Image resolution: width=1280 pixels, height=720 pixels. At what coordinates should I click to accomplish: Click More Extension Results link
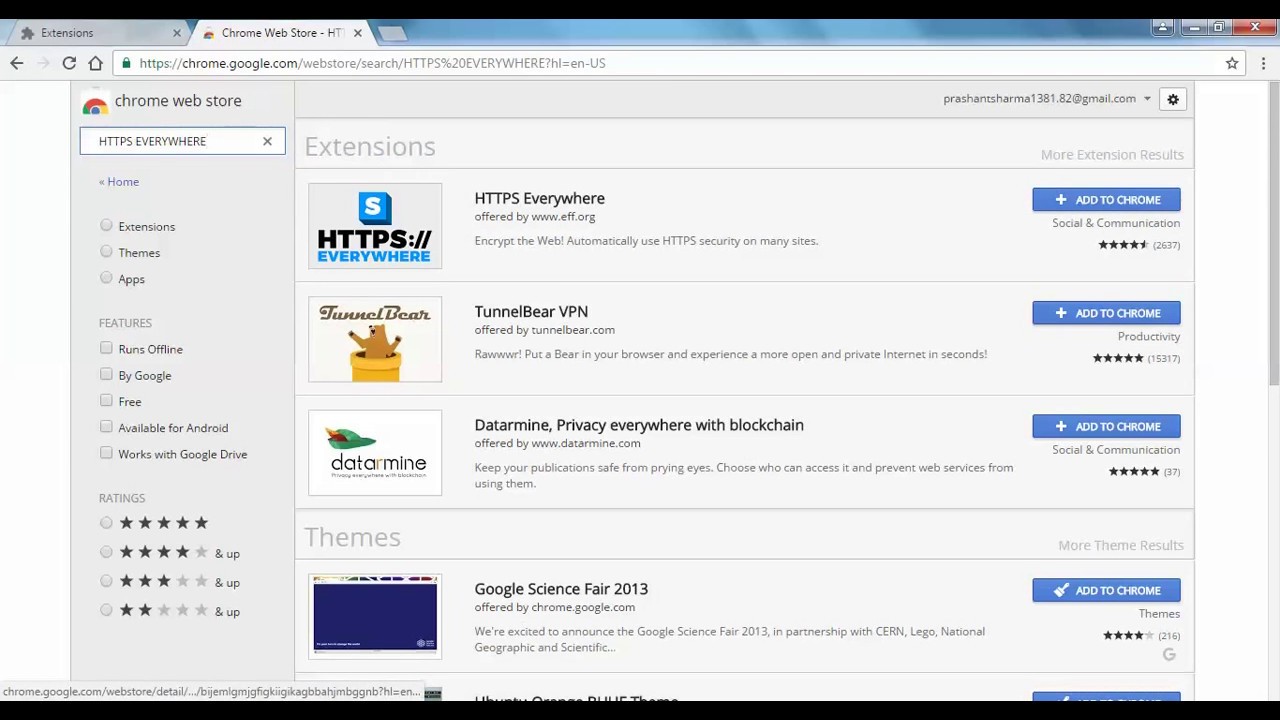click(1112, 155)
